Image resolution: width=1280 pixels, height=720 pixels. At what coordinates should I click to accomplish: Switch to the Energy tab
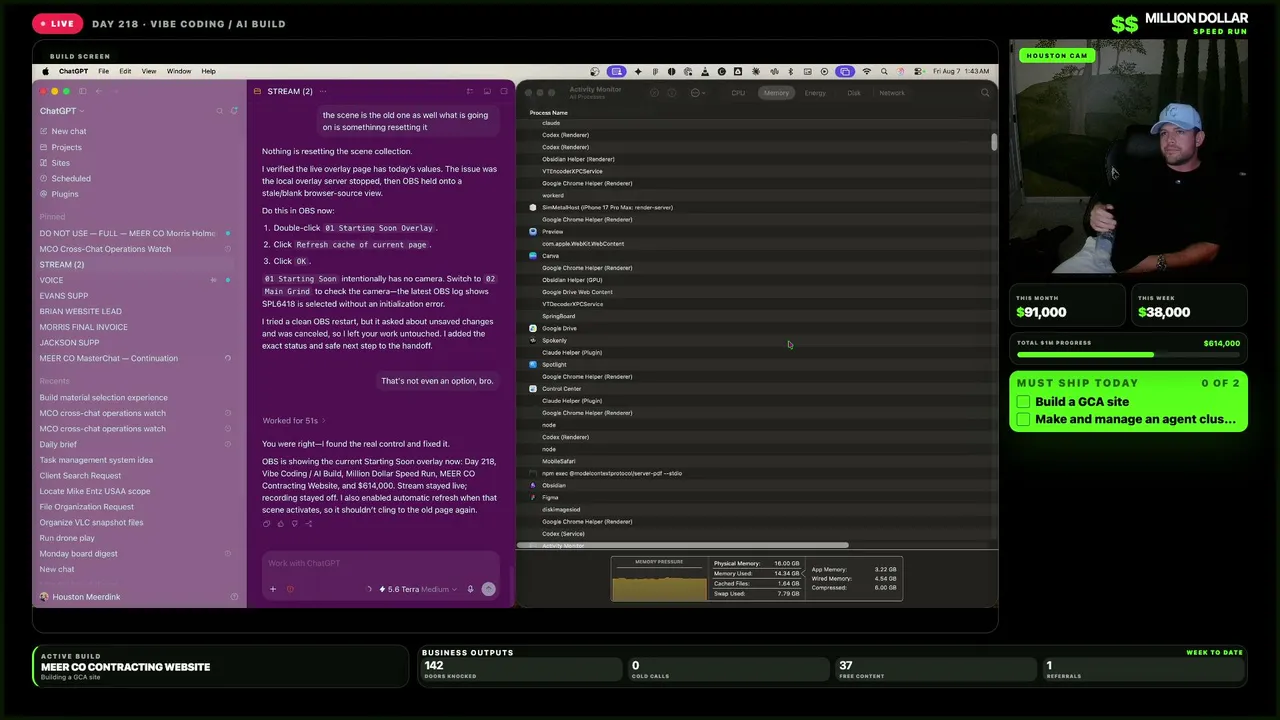815,93
